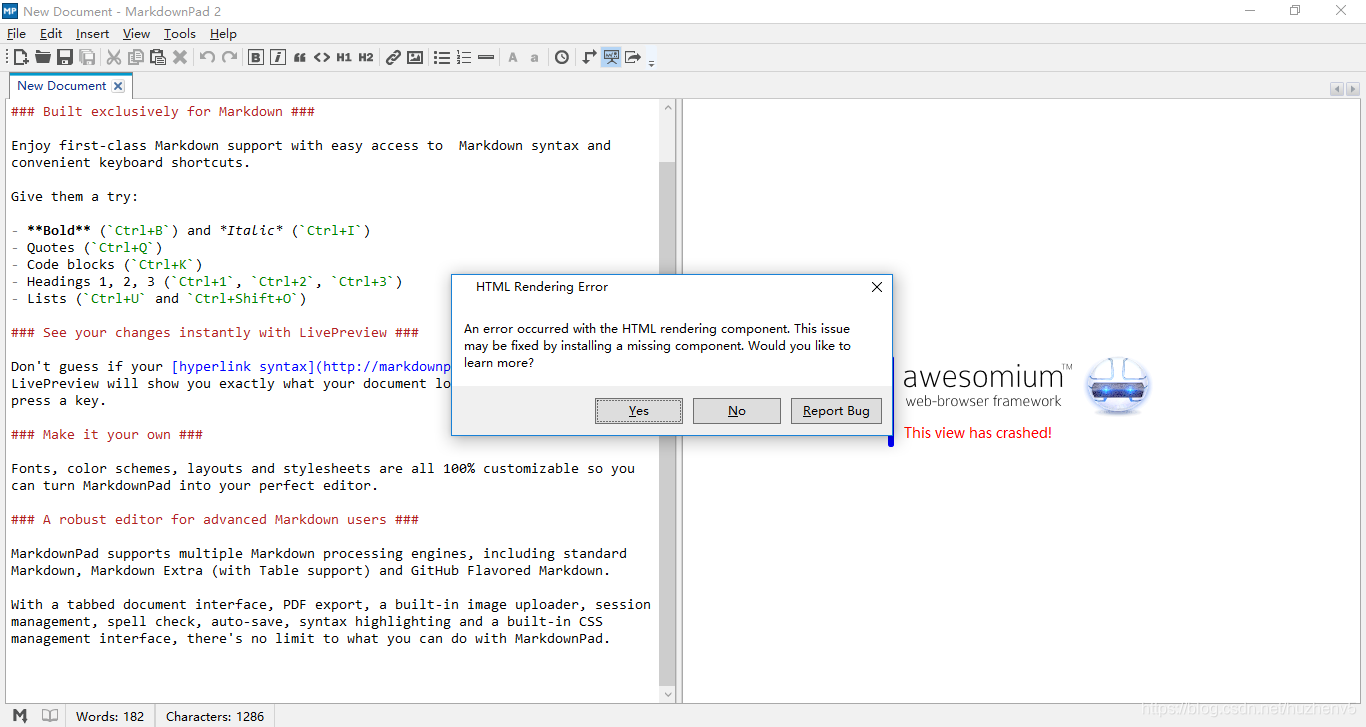1366x727 pixels.
Task: Open the Insert menu
Action: tap(93, 34)
